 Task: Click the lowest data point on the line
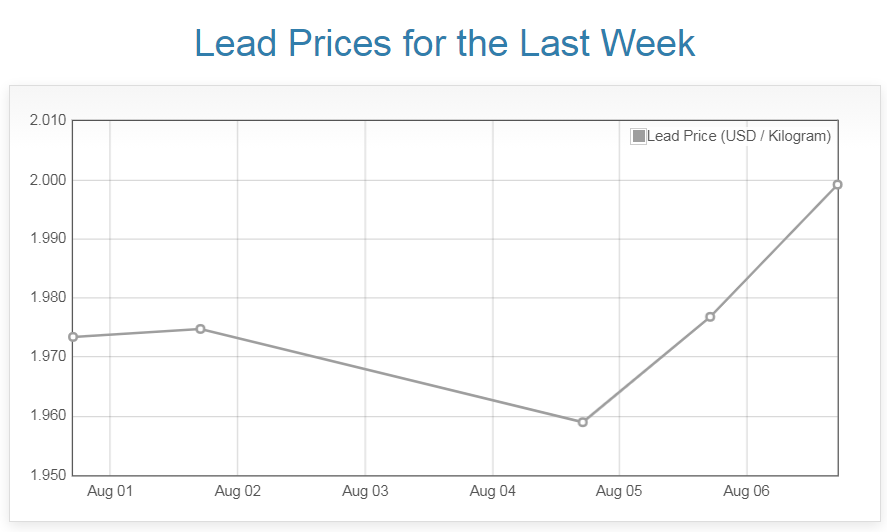coord(583,422)
